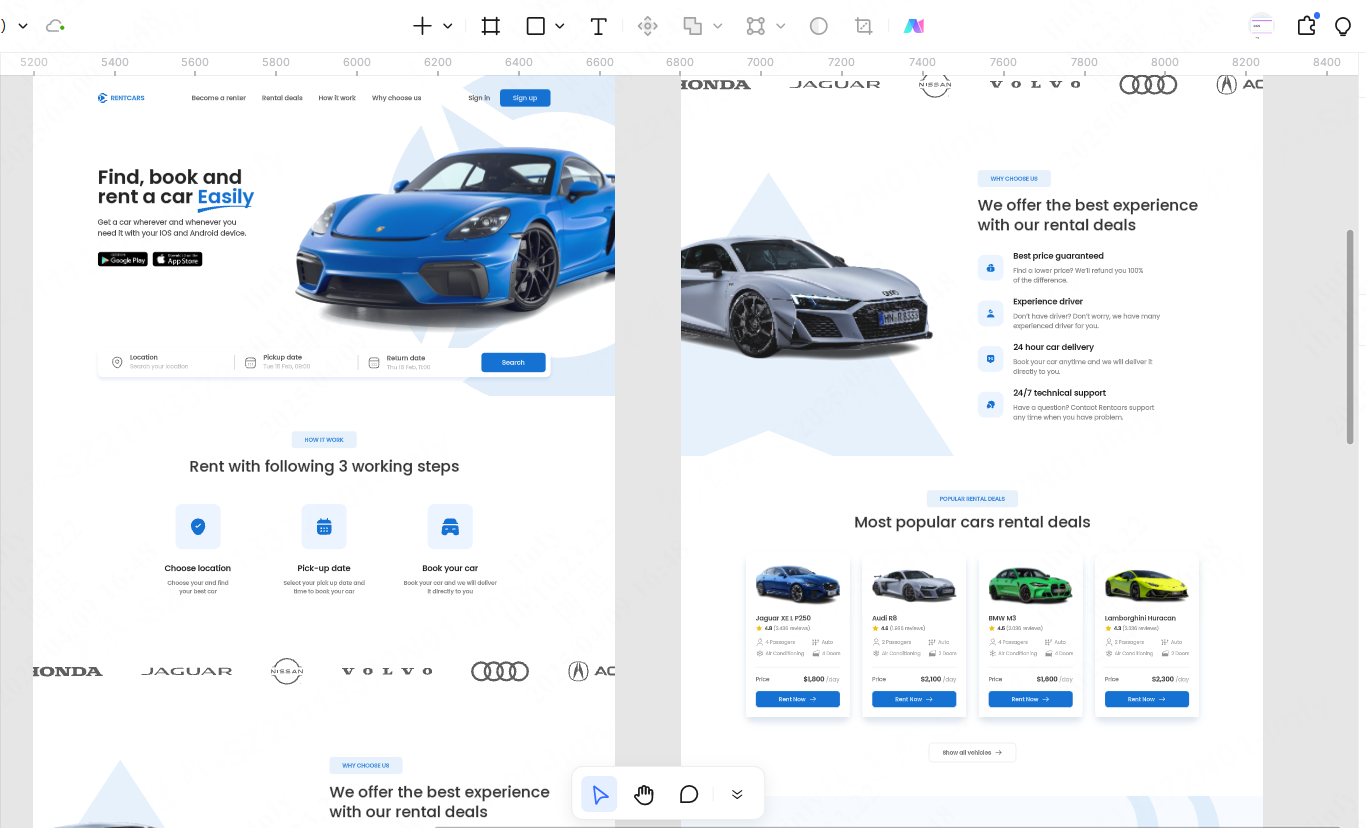This screenshot has width=1366, height=828.
Task: Click Rent Now on the BMW M3 card
Action: pos(1030,699)
